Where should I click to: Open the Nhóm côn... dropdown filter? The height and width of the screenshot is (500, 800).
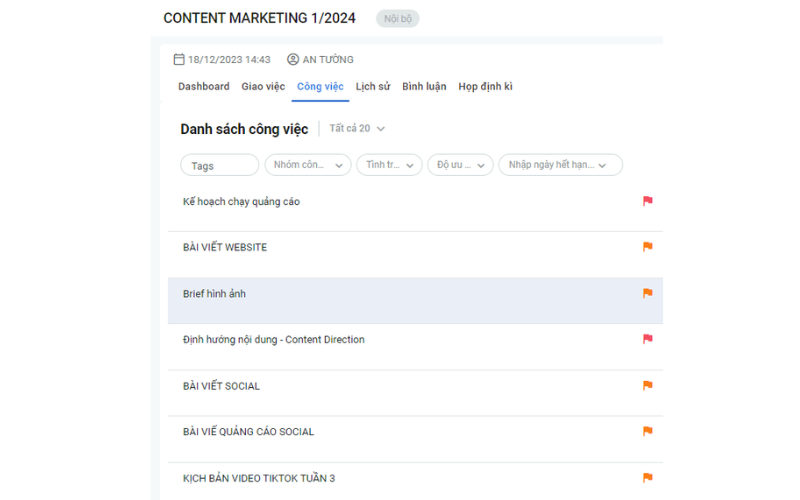coord(308,165)
